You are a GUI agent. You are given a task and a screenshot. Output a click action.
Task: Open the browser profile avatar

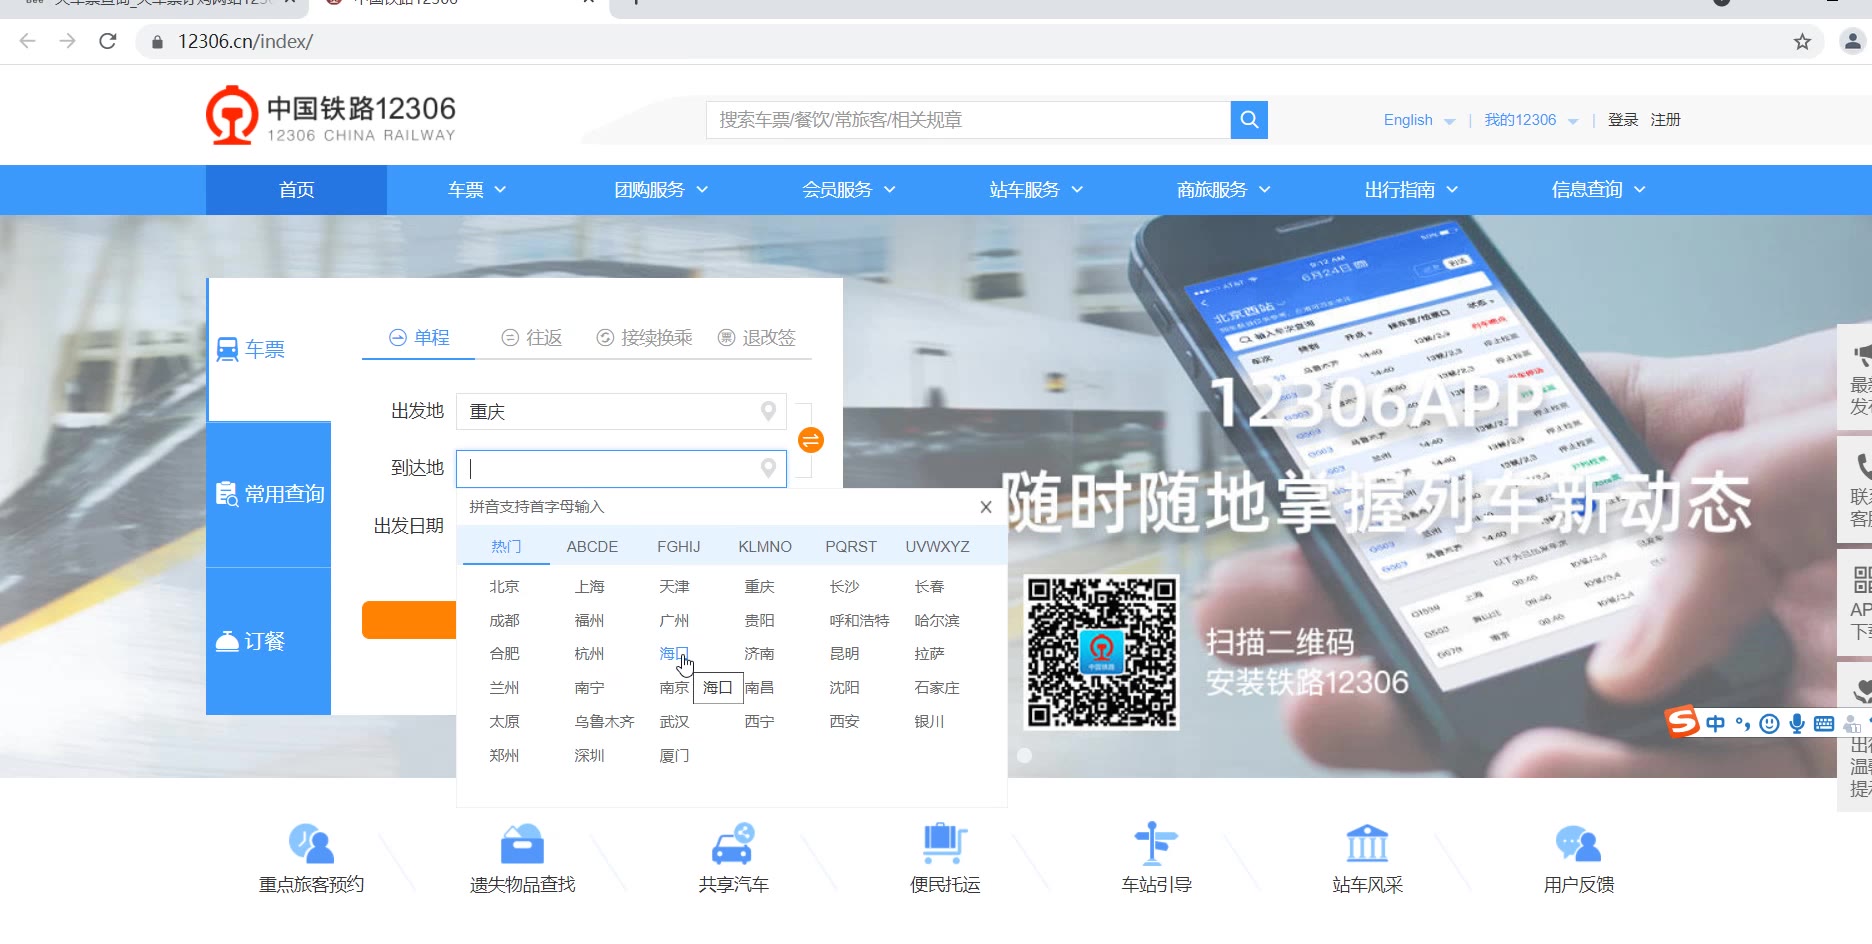1852,42
